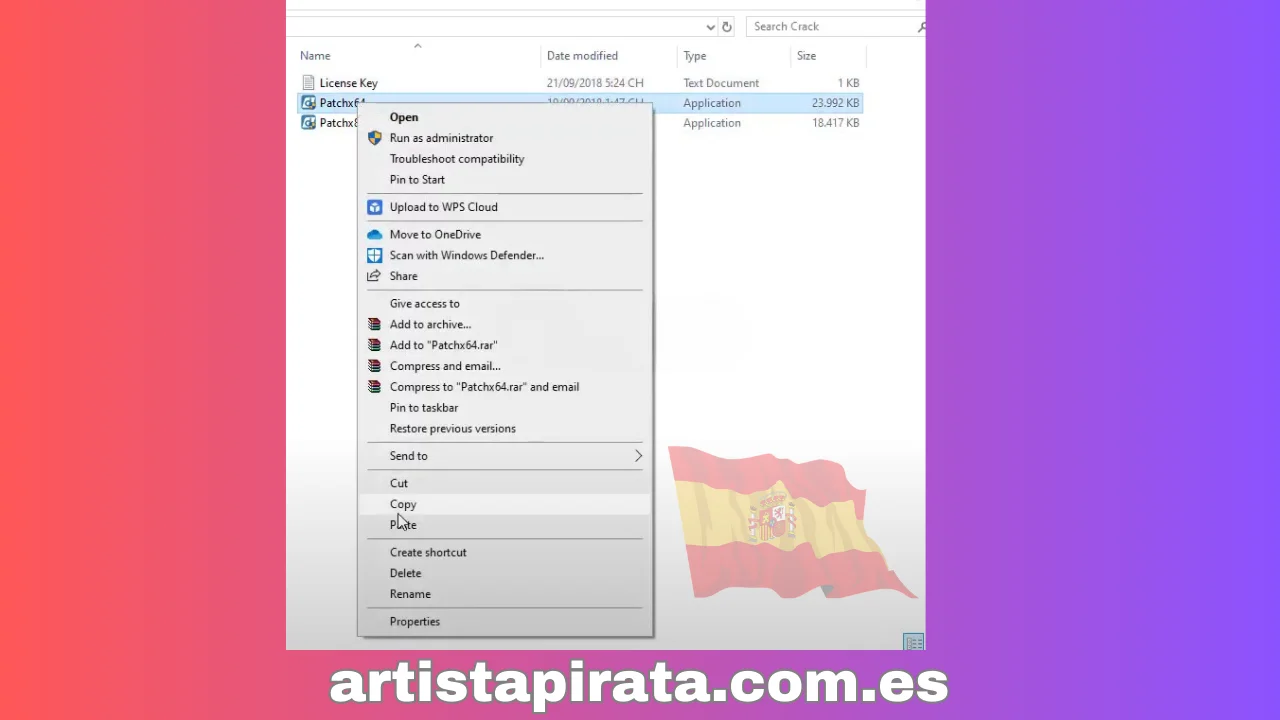Expand the Send to submenu arrow
1280x720 pixels.
[638, 456]
